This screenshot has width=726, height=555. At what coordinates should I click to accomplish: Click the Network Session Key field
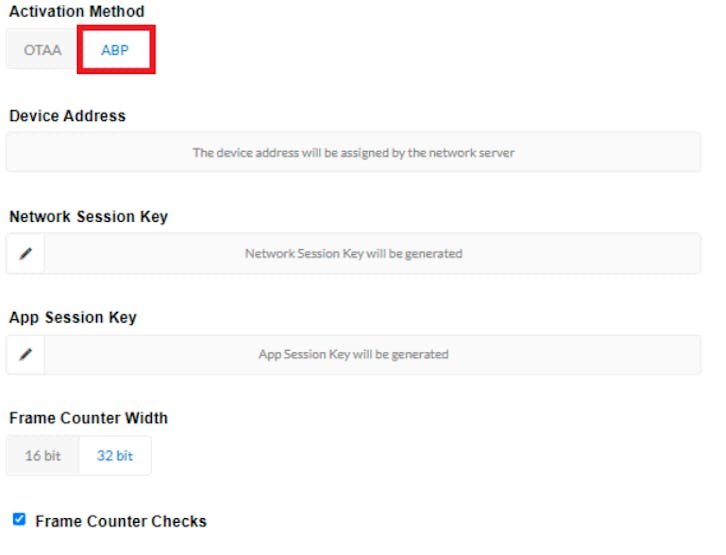click(372, 254)
